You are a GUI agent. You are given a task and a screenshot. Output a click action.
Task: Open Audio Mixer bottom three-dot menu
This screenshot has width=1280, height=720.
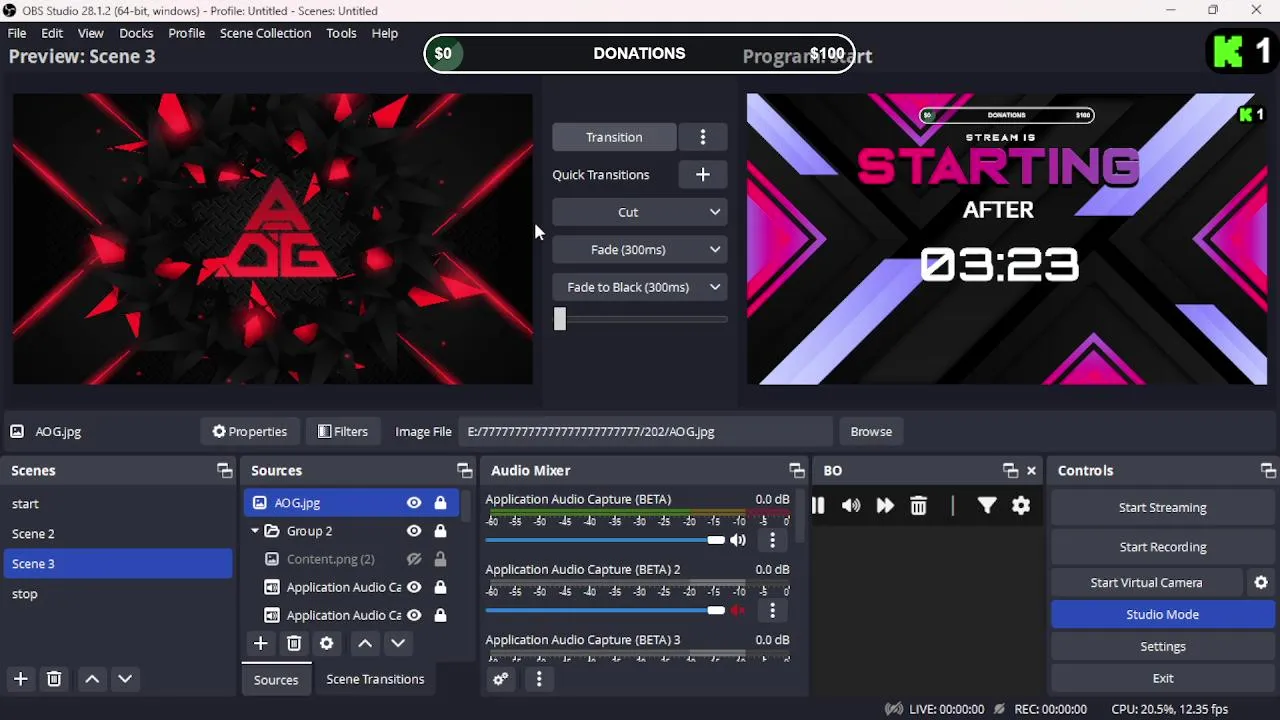click(x=539, y=679)
